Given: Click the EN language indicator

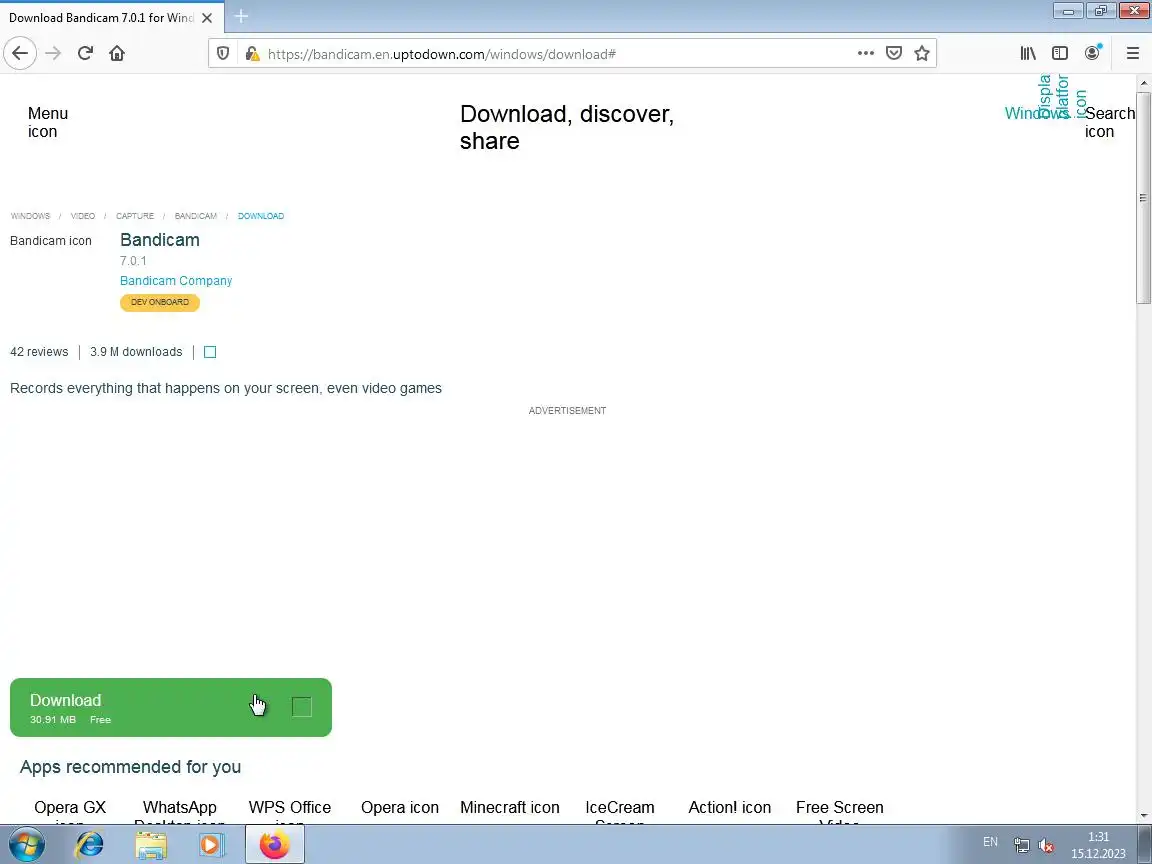Looking at the screenshot, I should pos(990,842).
